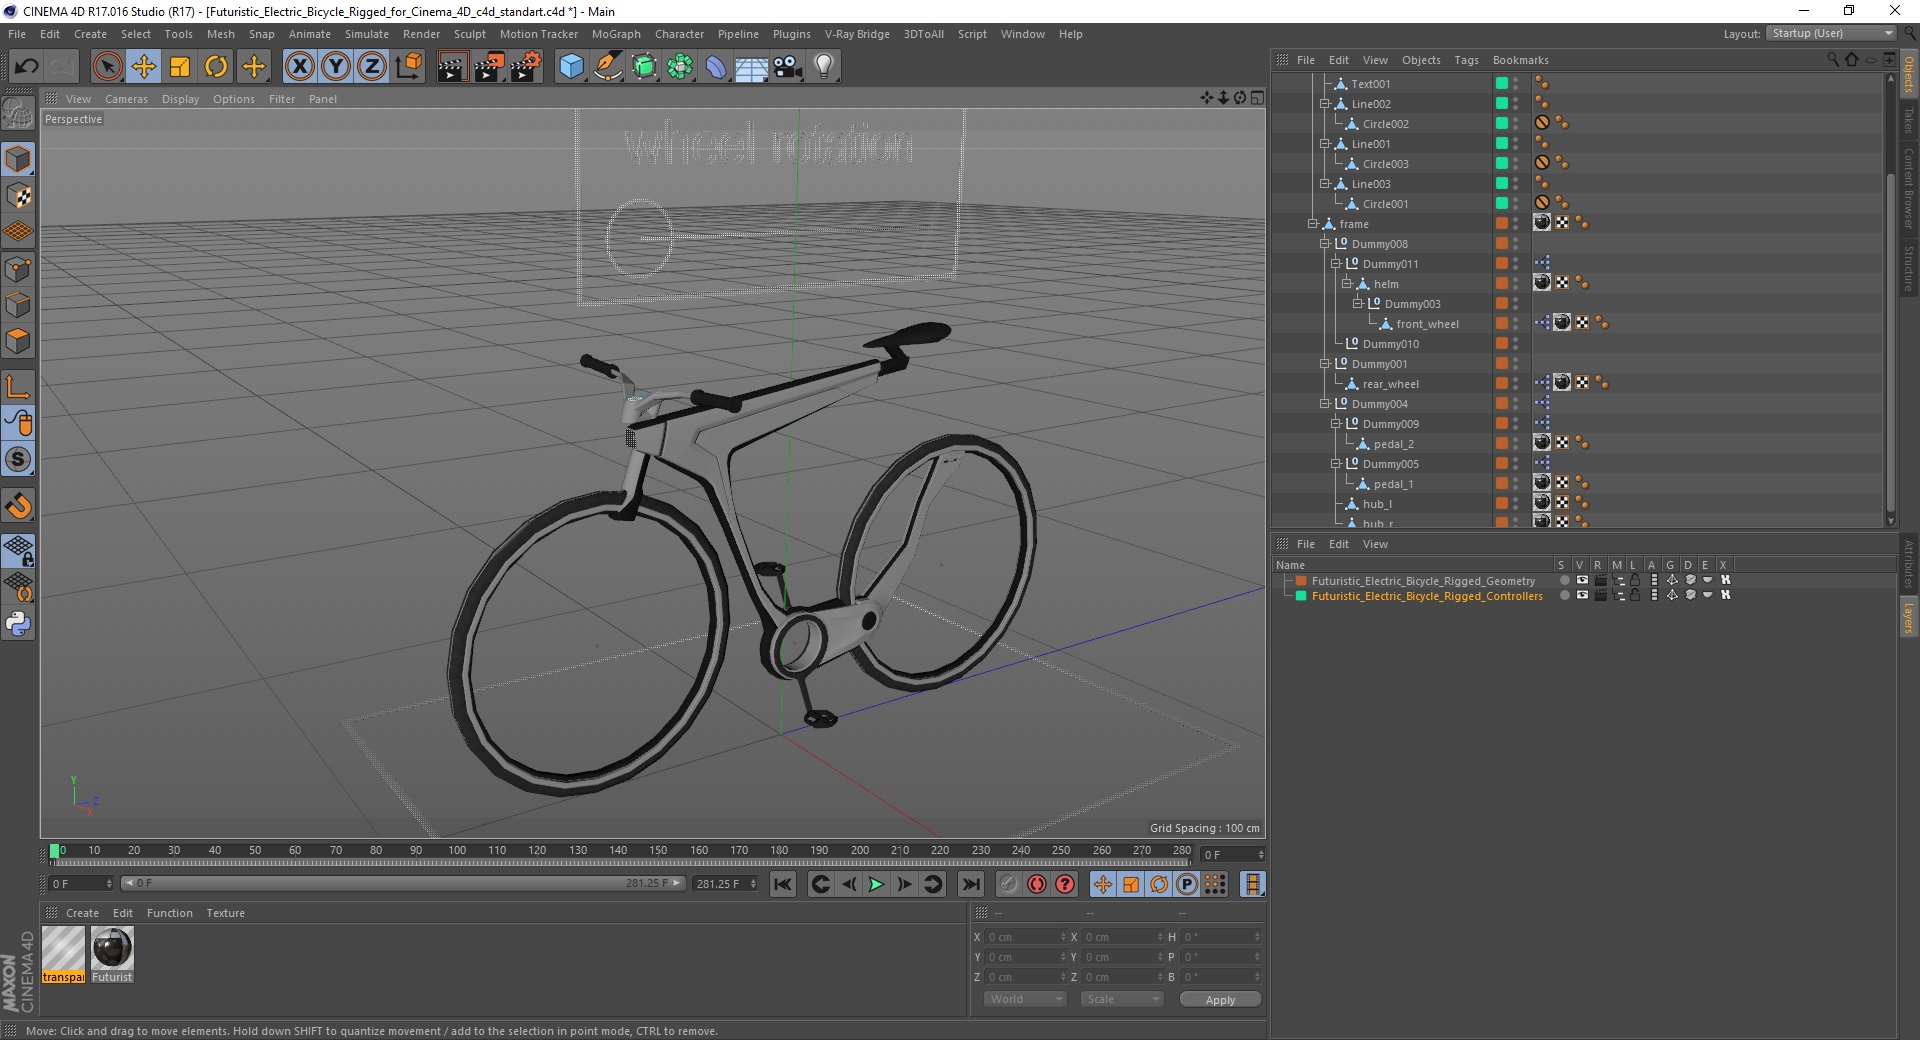Screen dimensions: 1920x1040
Task: Add a Cube primitive object
Action: (571, 67)
